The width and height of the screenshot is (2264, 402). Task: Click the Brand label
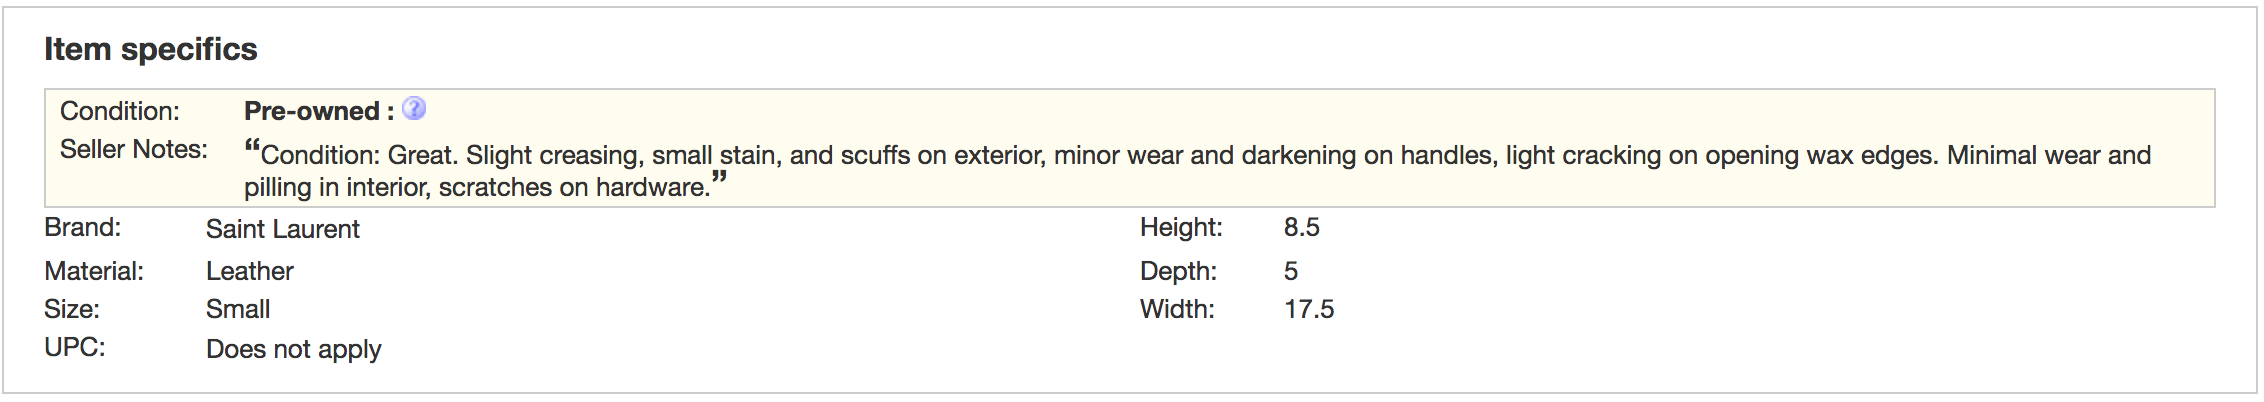pyautogui.click(x=83, y=227)
